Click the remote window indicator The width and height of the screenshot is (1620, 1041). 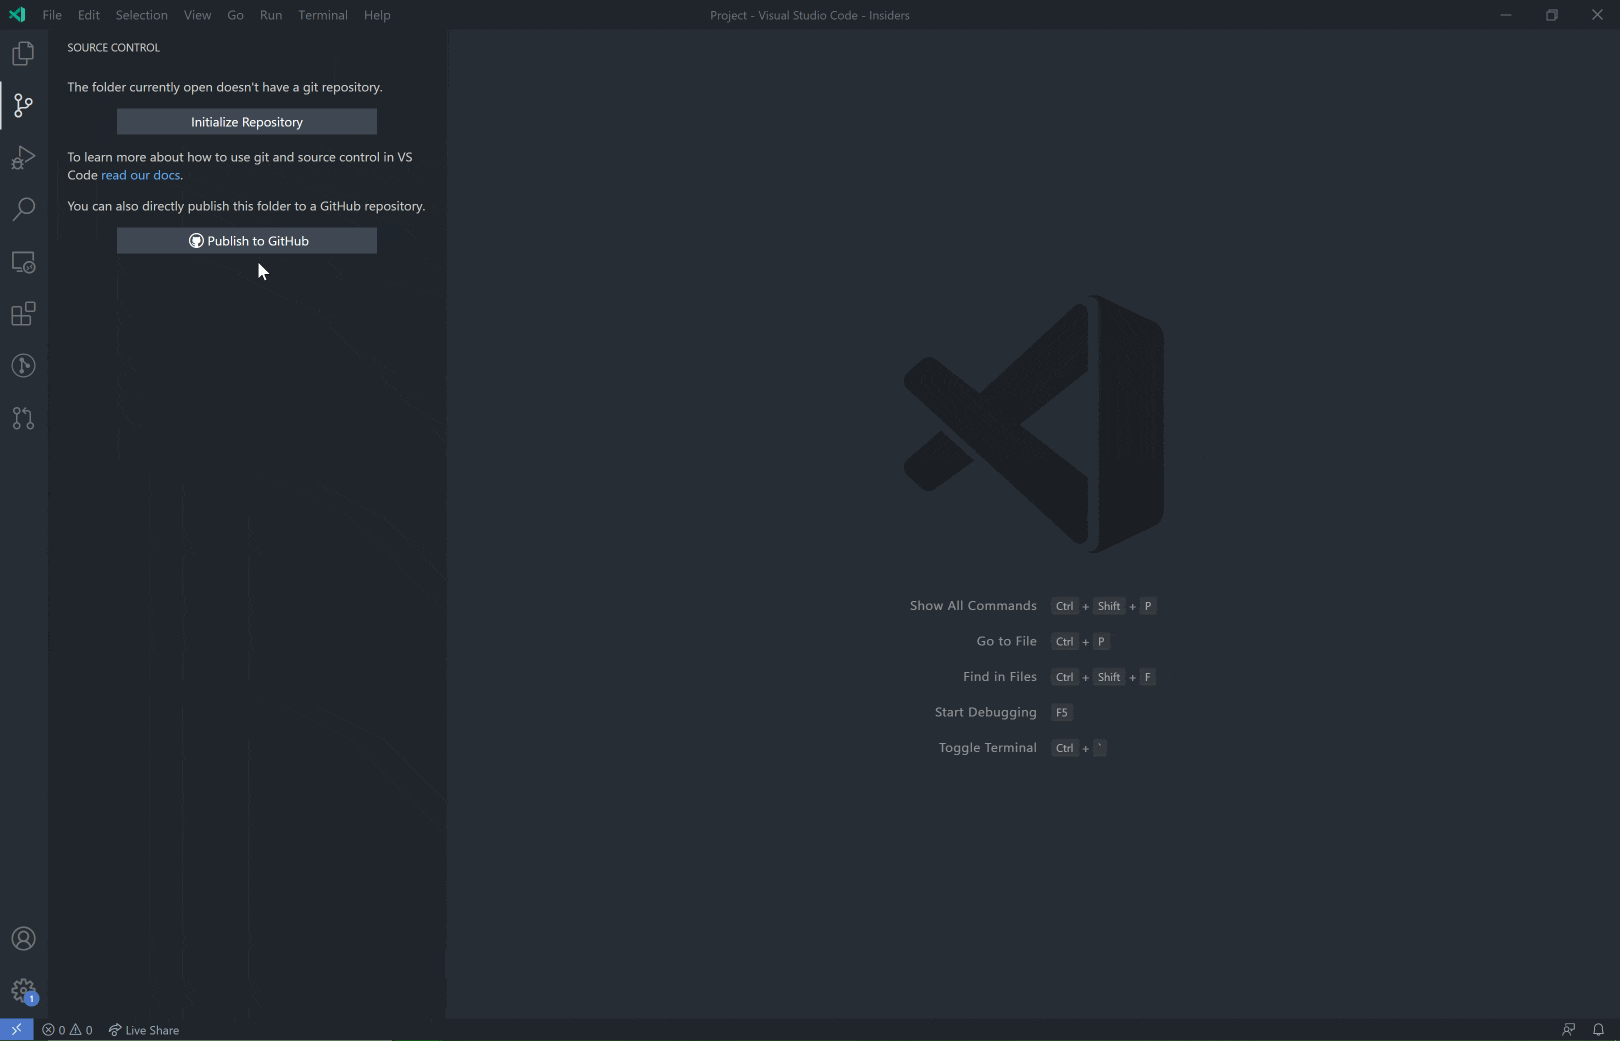click(16, 1029)
